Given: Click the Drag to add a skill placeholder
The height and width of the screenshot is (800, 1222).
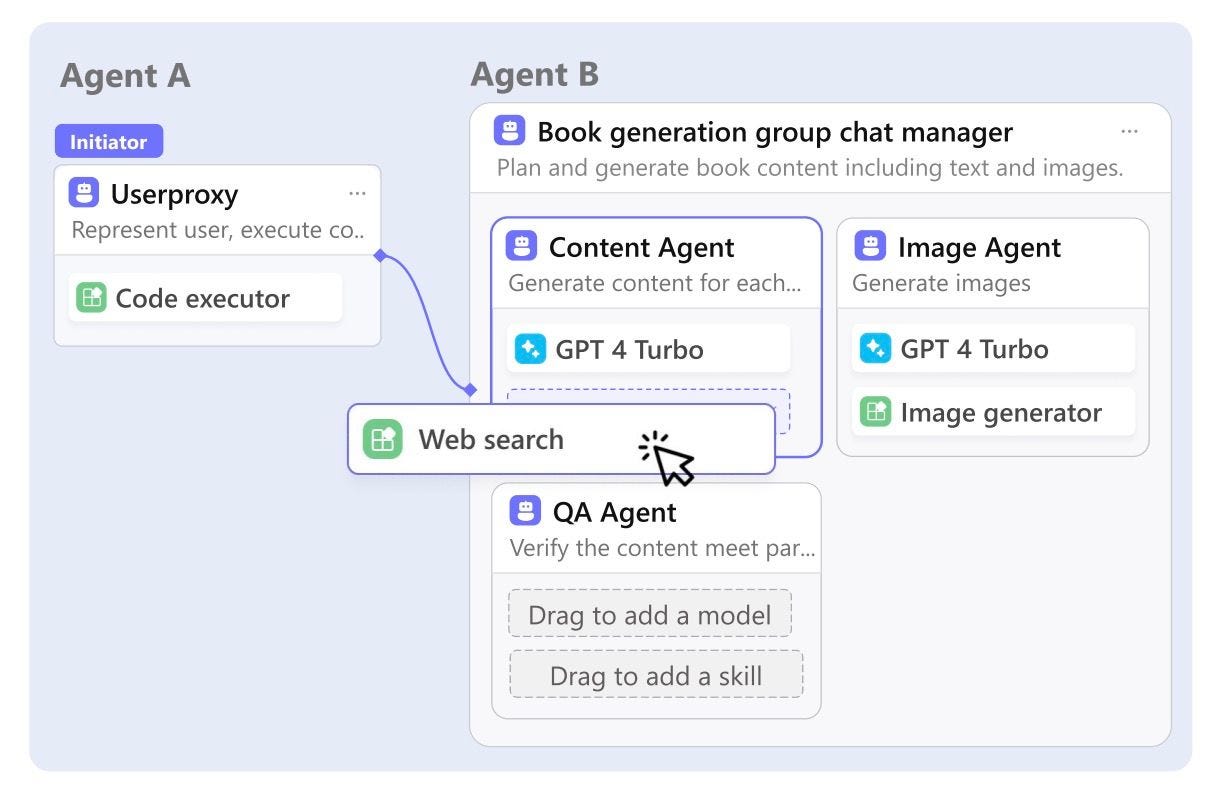Looking at the screenshot, I should click(x=656, y=675).
